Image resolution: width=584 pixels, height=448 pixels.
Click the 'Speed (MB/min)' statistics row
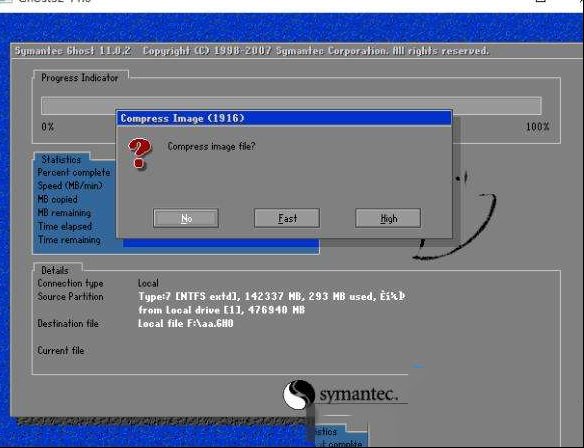[x=70, y=185]
